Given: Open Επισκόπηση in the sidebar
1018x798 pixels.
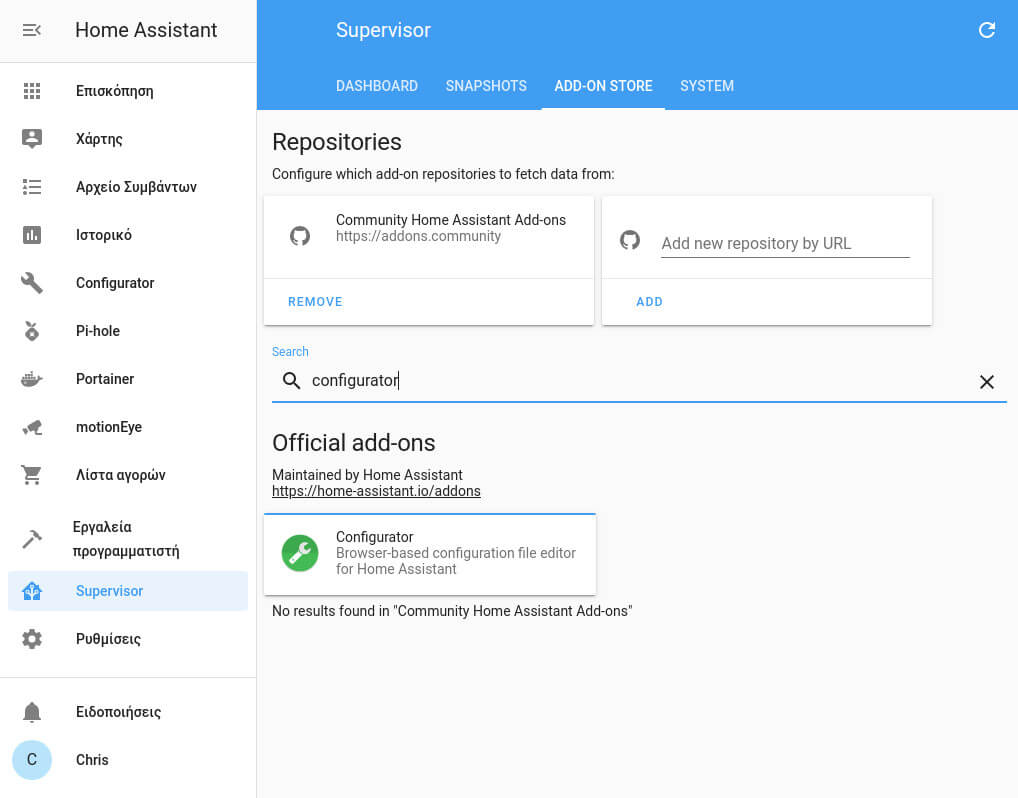Looking at the screenshot, I should click(x=128, y=91).
